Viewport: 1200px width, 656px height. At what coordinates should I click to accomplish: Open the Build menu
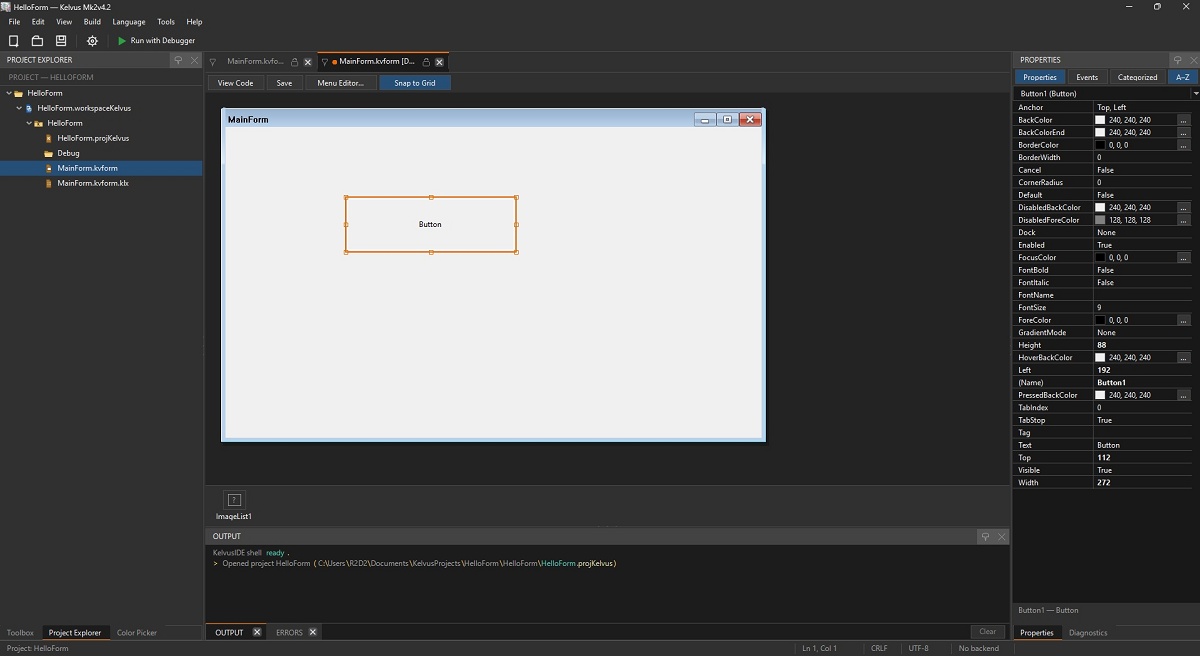[92, 21]
